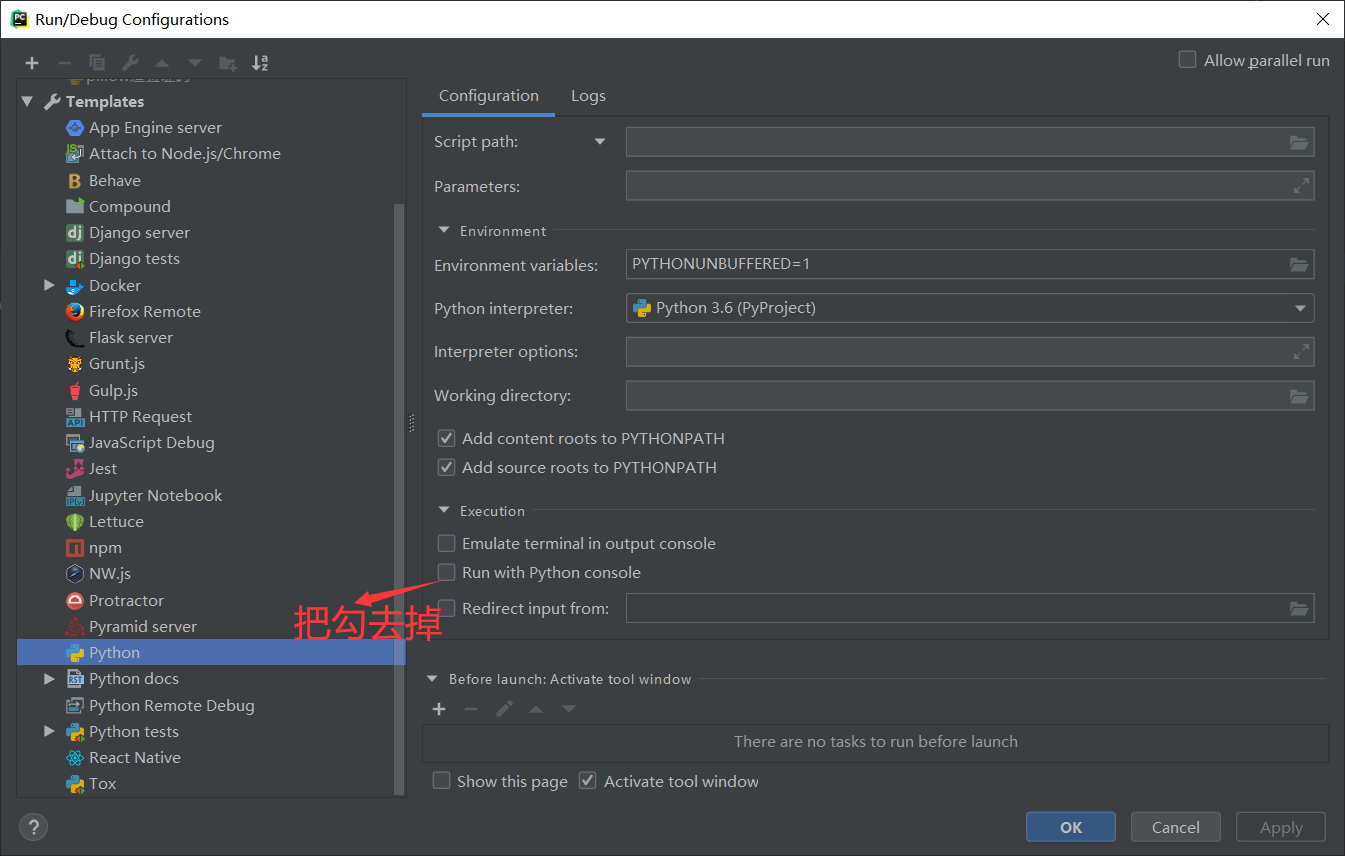1345x856 pixels.
Task: Collapse the Environment section
Action: [x=444, y=231]
